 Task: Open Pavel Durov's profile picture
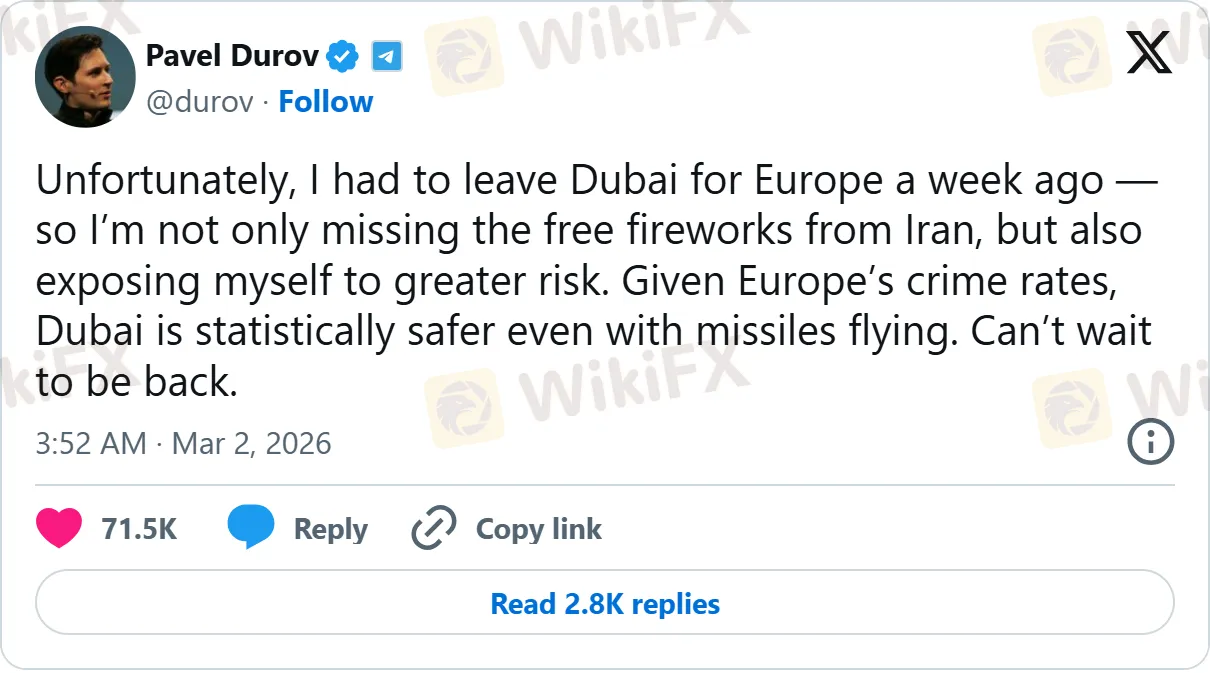click(x=85, y=77)
